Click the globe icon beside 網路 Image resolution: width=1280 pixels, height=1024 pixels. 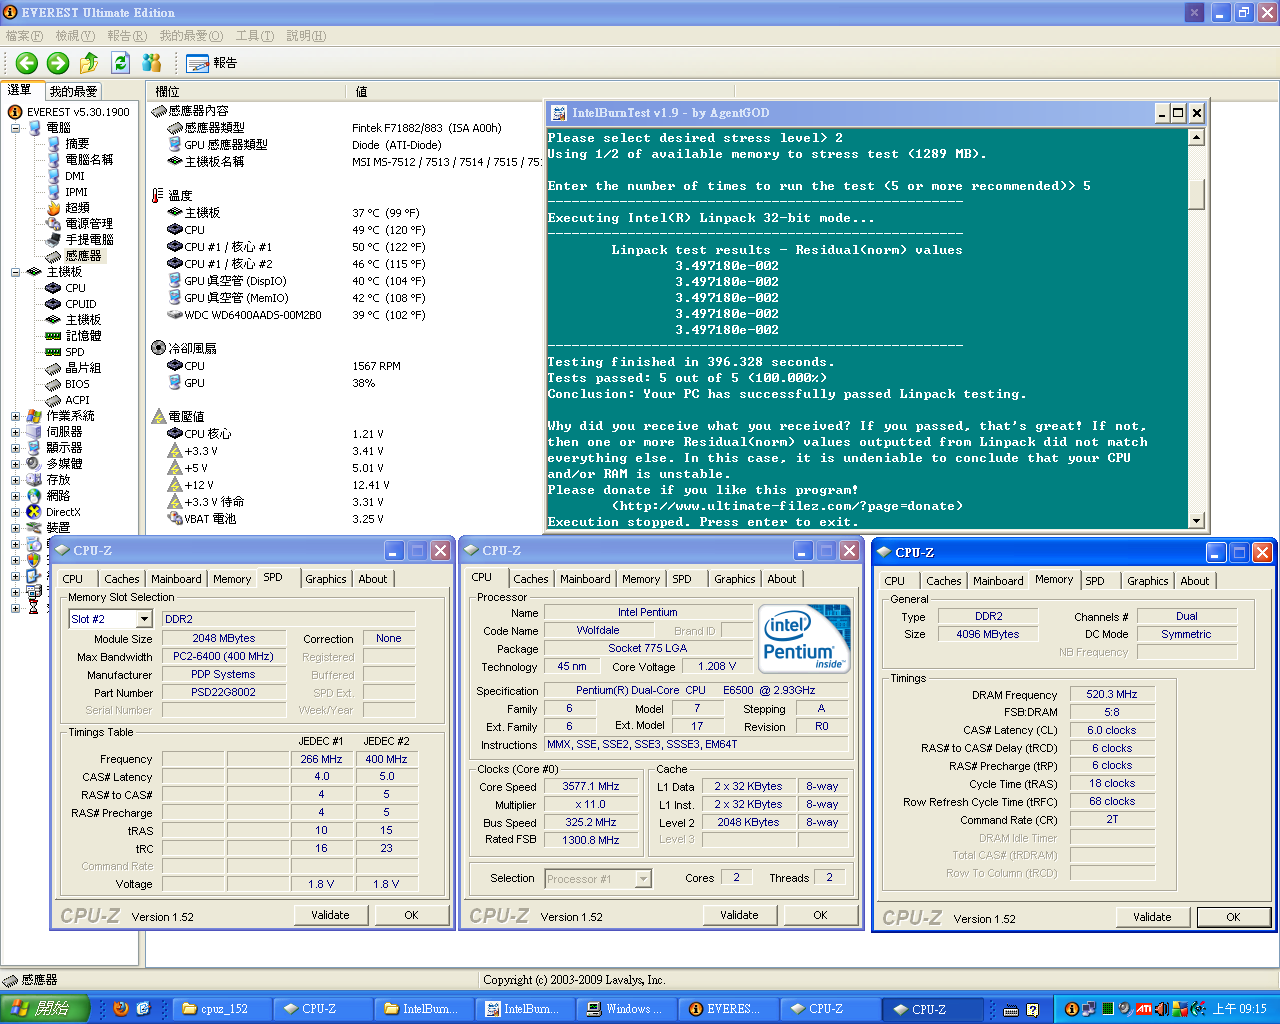[x=34, y=496]
